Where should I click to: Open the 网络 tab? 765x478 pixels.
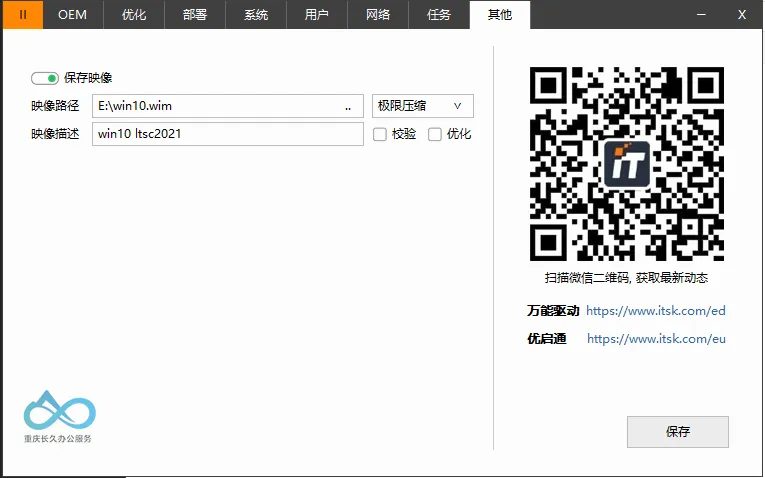point(378,15)
